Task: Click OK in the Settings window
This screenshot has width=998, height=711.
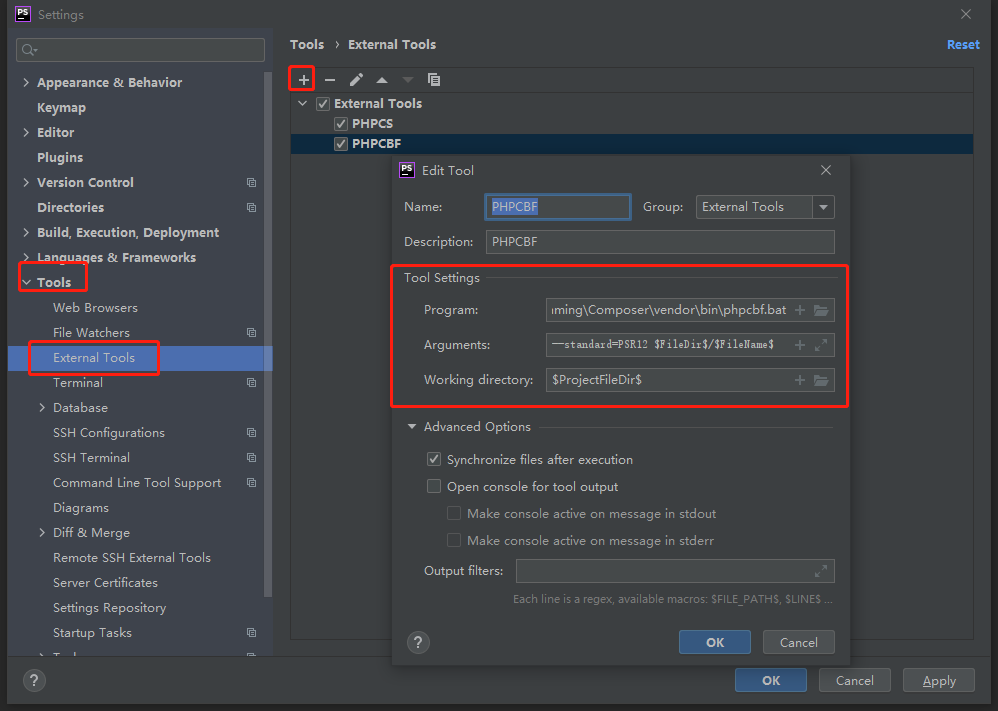Action: click(x=771, y=680)
